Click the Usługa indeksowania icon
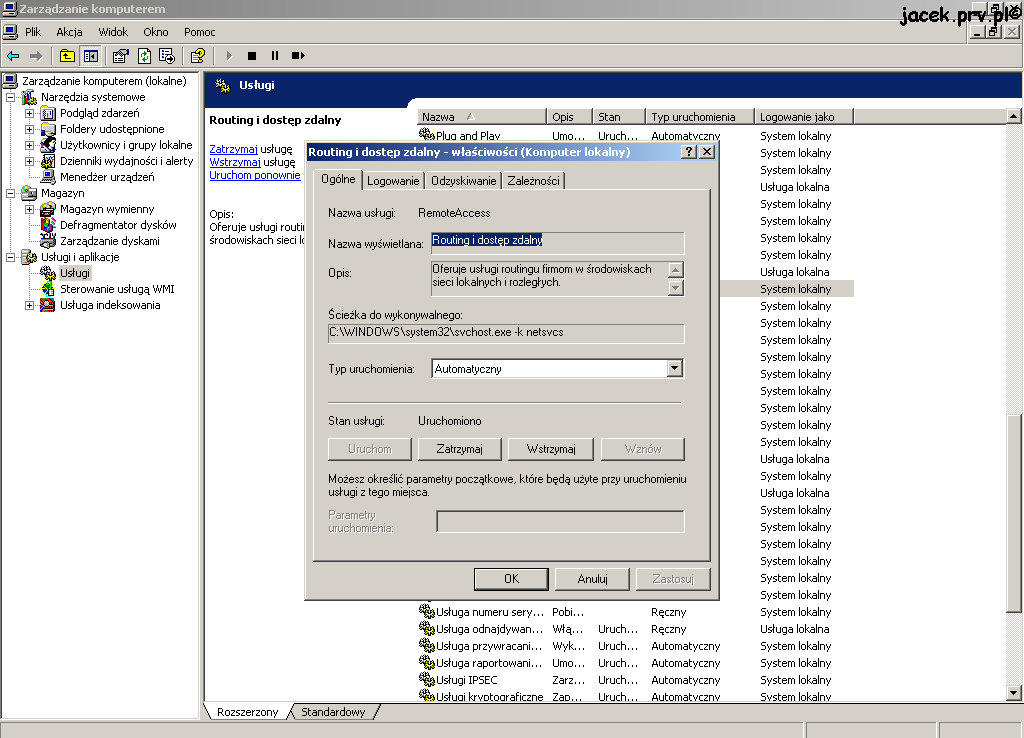The image size is (1024, 738). [48, 305]
